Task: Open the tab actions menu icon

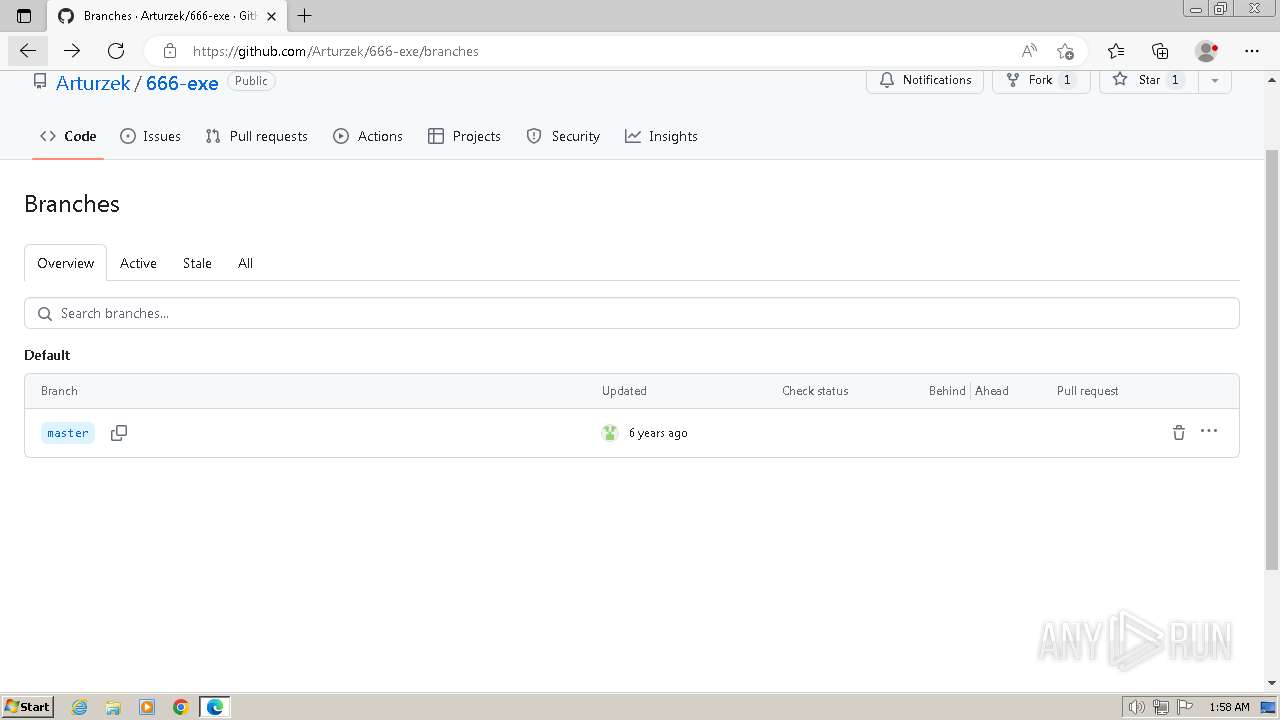Action: (24, 16)
